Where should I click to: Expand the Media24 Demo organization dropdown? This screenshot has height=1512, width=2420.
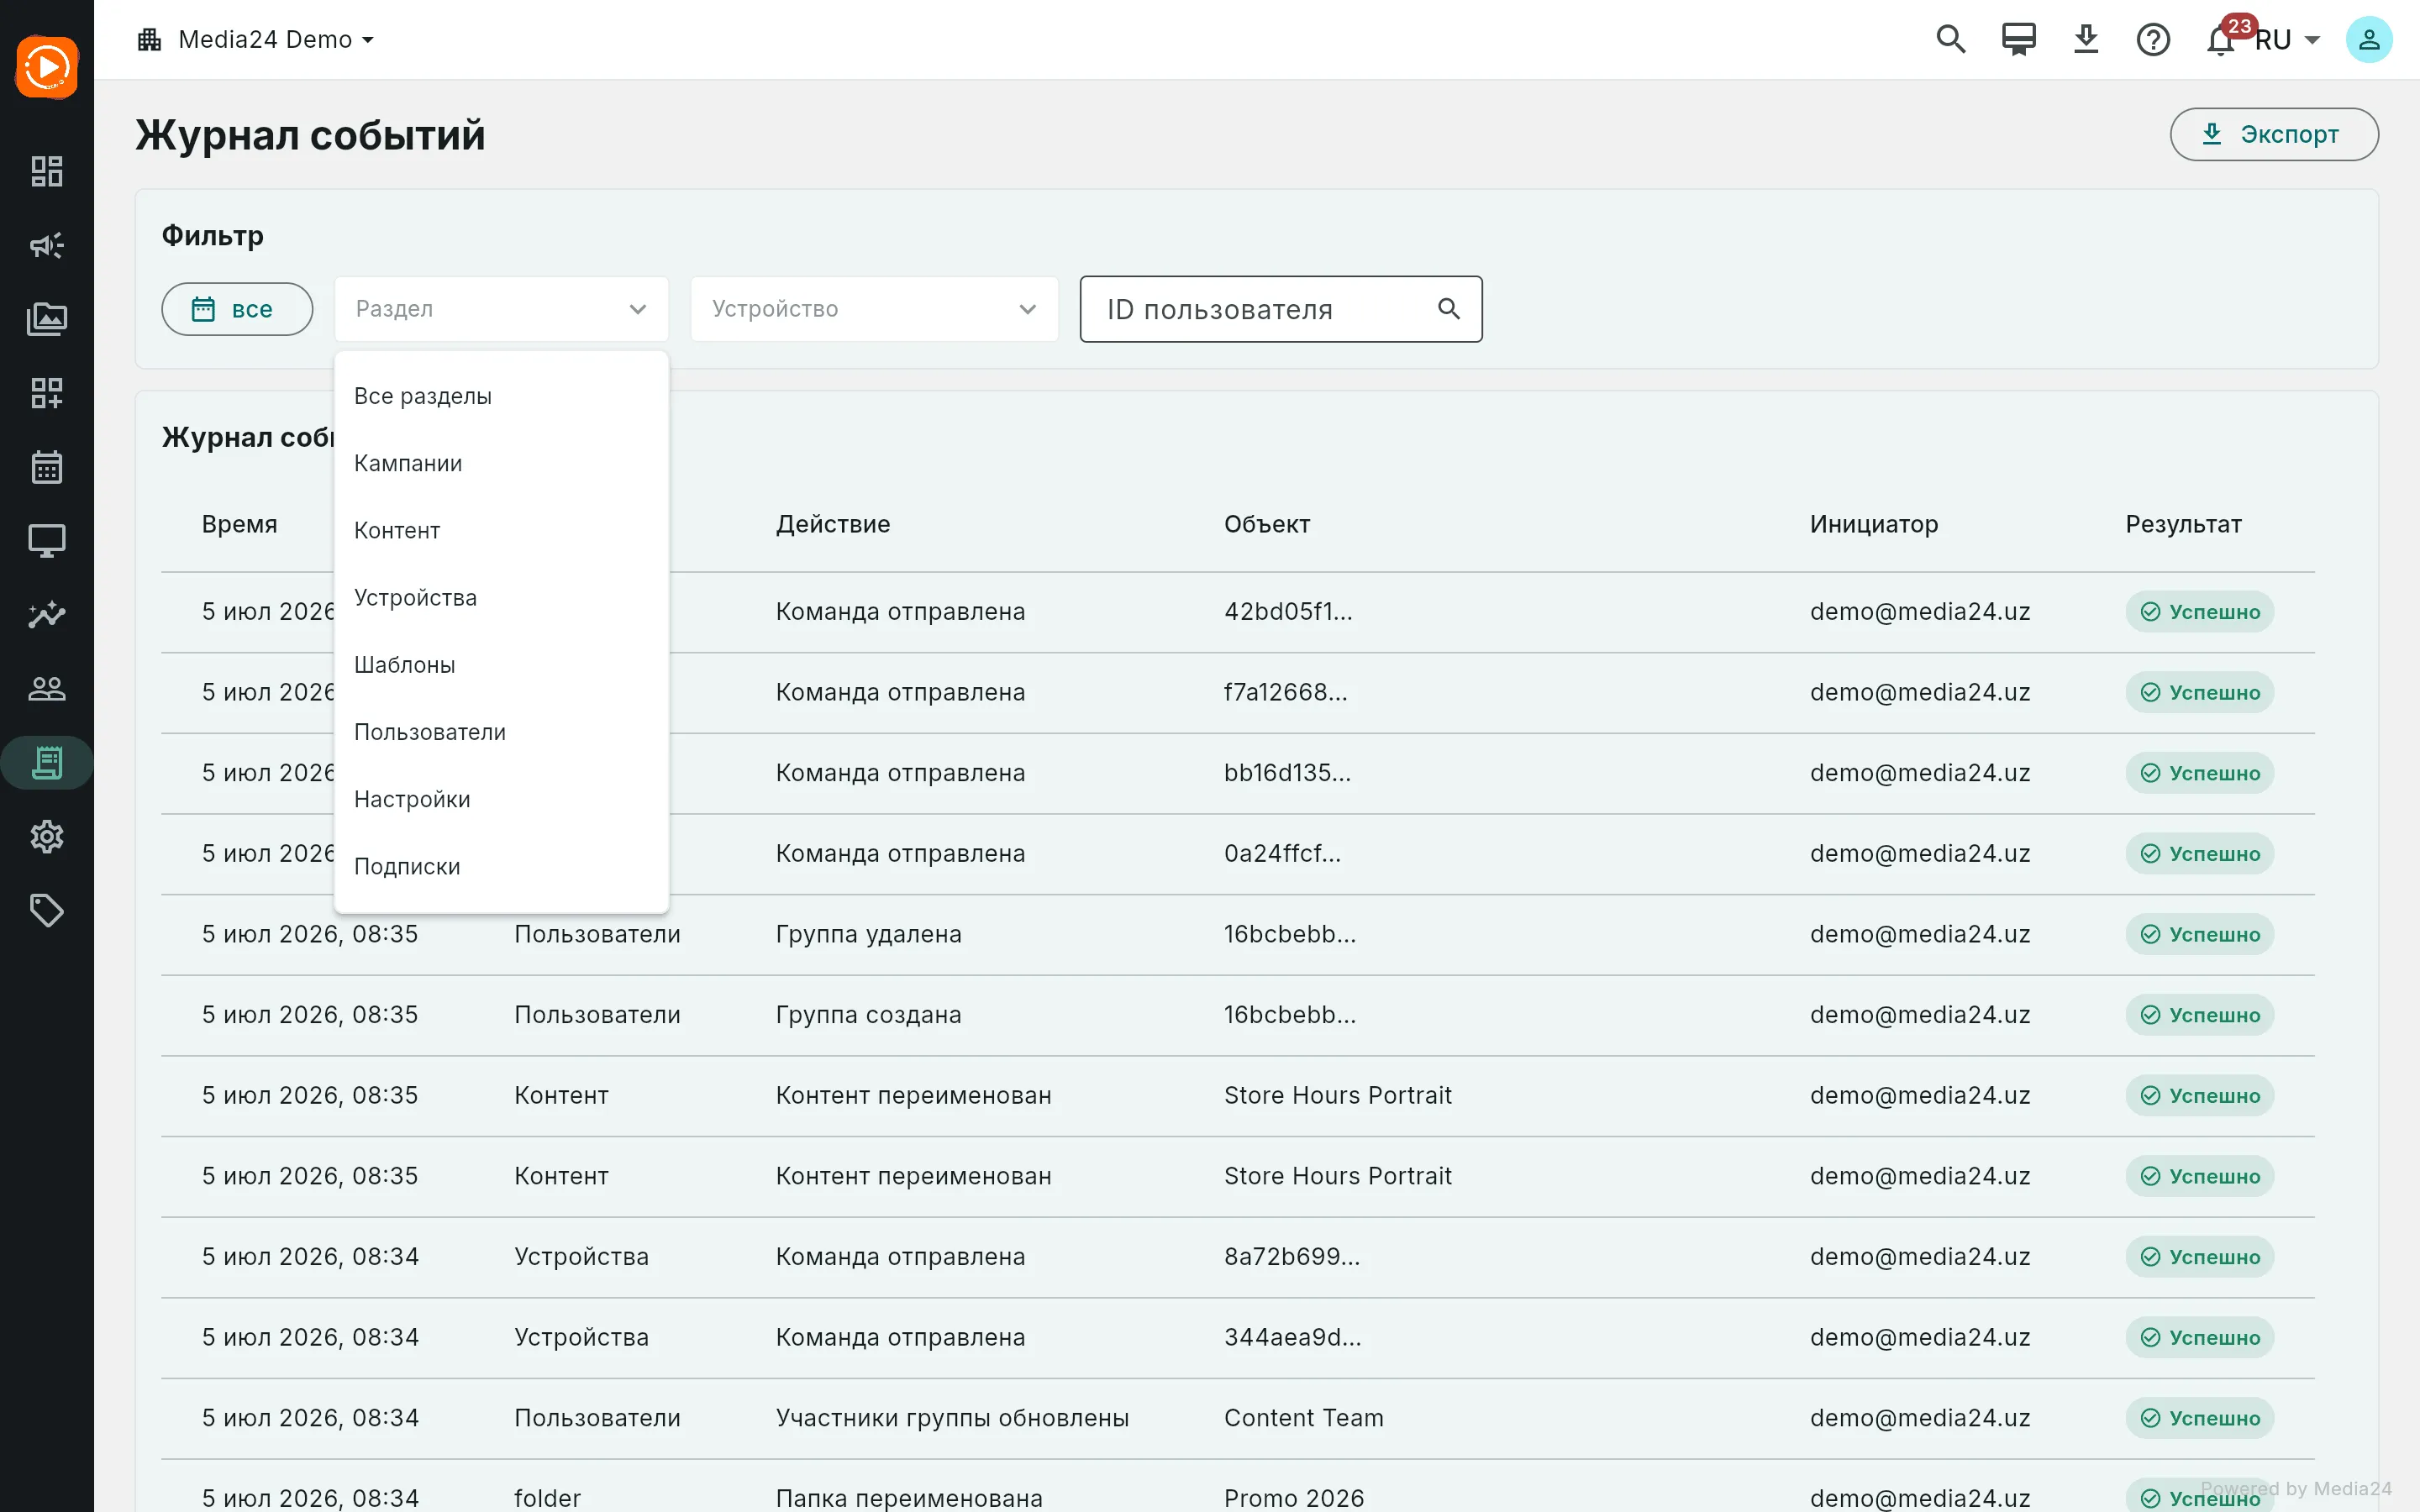click(x=256, y=40)
